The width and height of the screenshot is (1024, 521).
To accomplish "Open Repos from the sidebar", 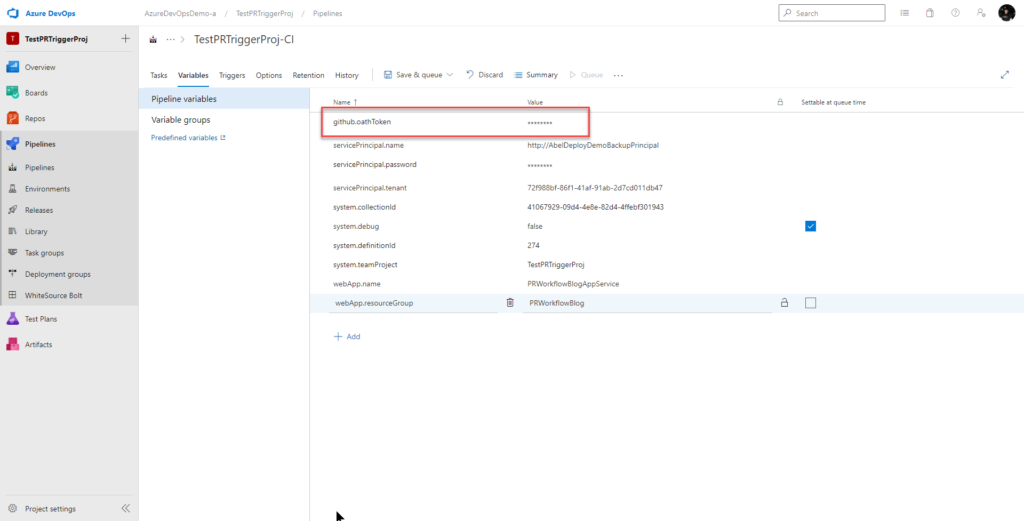I will point(35,118).
